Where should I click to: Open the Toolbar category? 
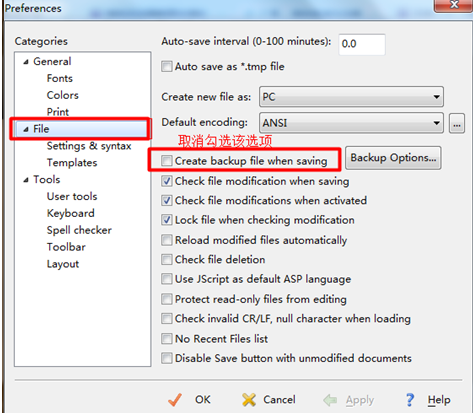(x=66, y=247)
